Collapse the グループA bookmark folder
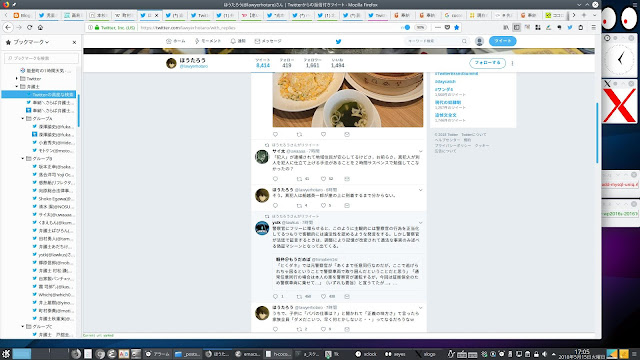 23,118
